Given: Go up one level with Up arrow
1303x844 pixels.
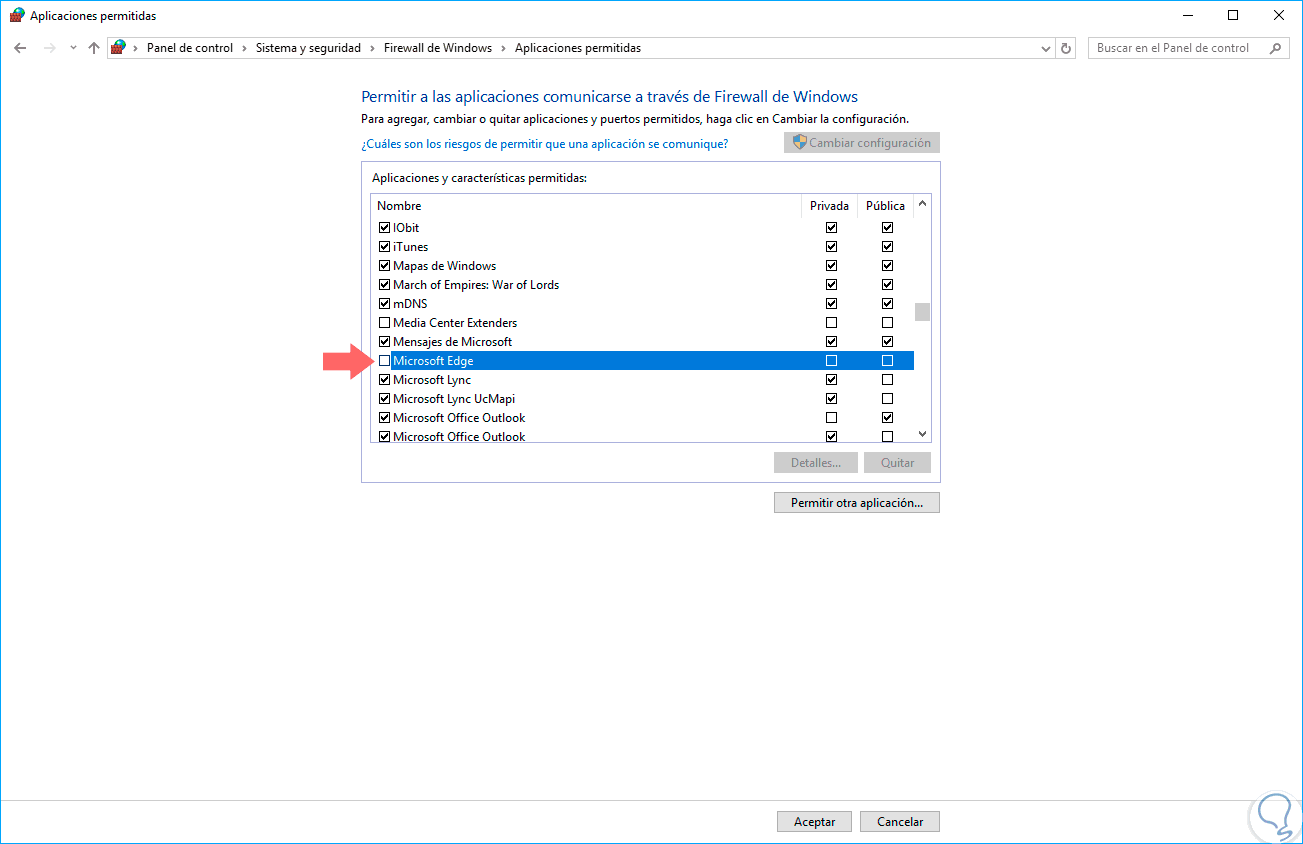Looking at the screenshot, I should [94, 48].
